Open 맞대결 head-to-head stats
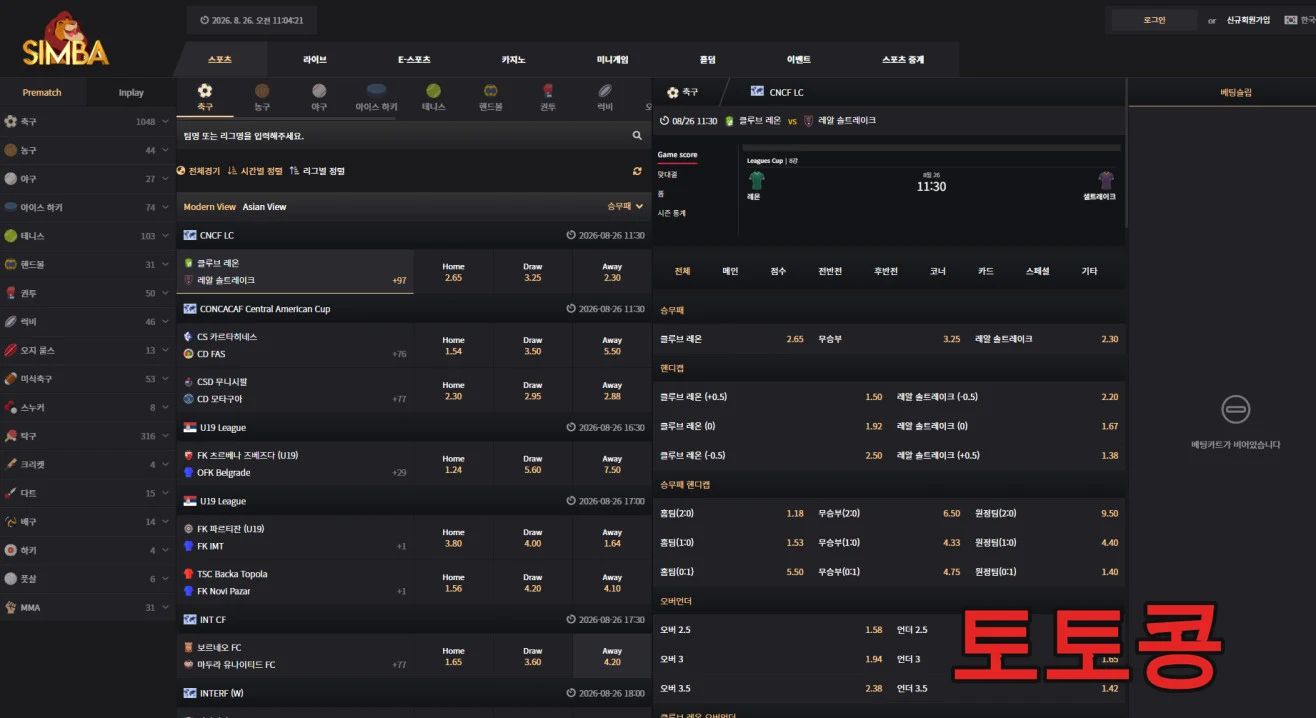 point(667,174)
